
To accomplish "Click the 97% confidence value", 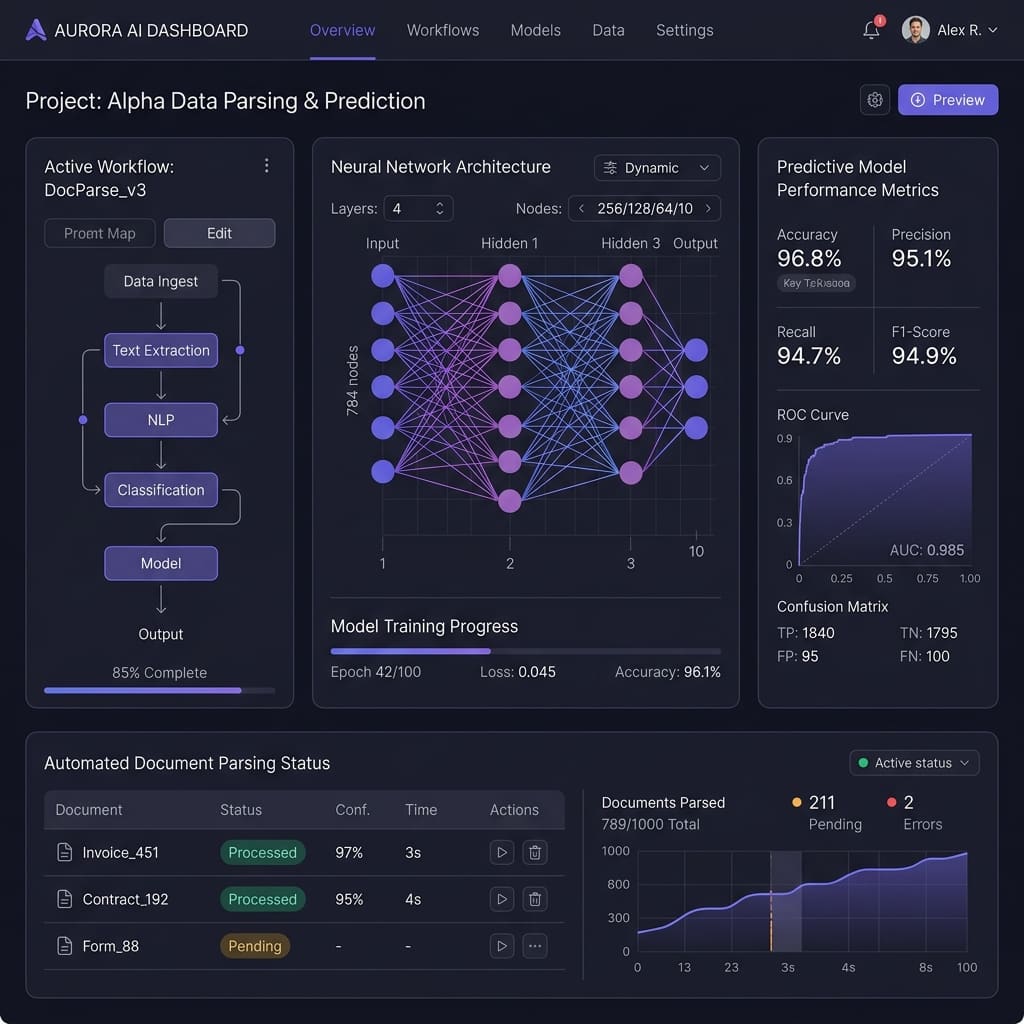I will click(x=349, y=852).
